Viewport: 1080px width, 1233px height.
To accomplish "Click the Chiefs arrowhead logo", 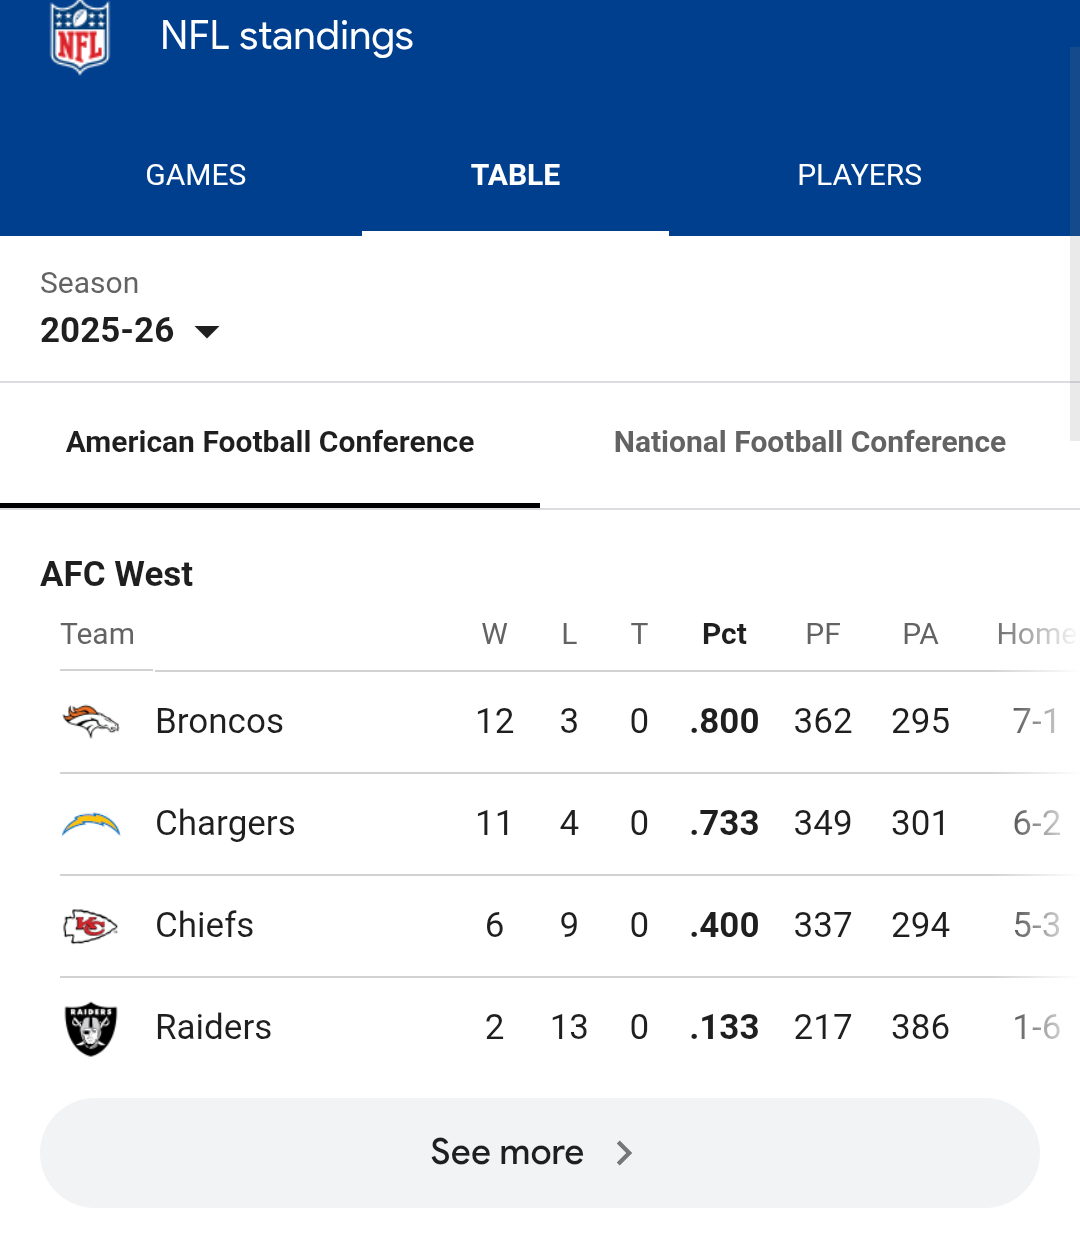I will [x=91, y=926].
